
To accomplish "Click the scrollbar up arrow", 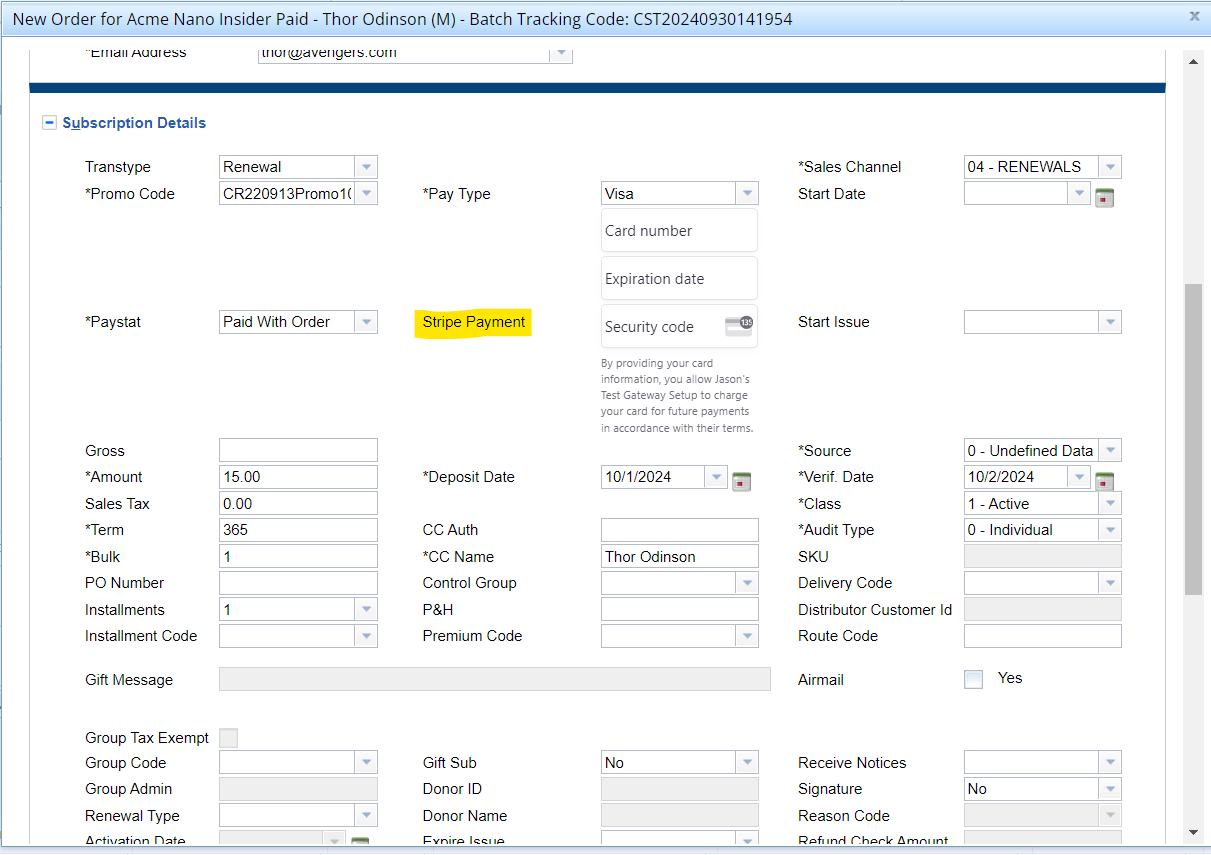I will (x=1193, y=62).
